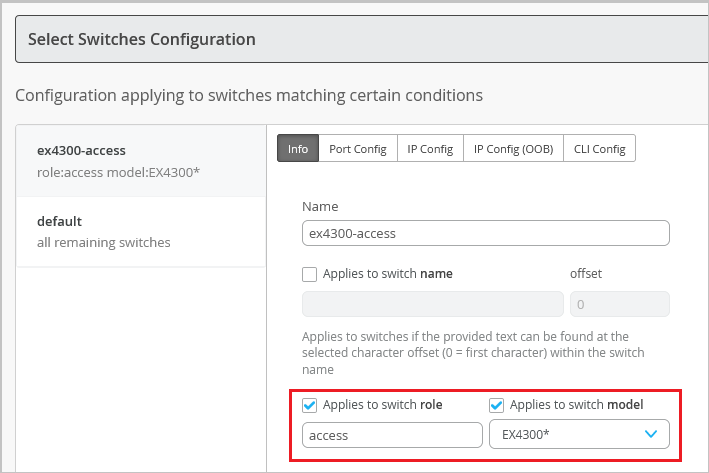This screenshot has width=709, height=473.
Task: Uncheck the Applies to switch role checkbox
Action: 310,405
